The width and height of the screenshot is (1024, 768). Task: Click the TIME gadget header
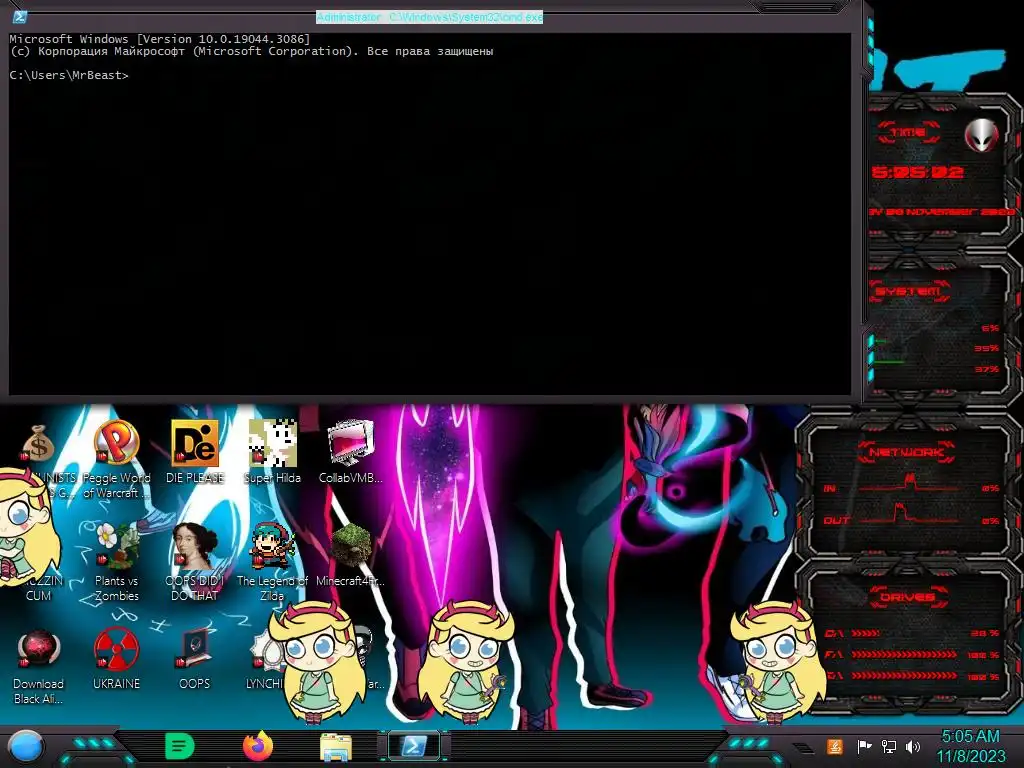click(908, 132)
